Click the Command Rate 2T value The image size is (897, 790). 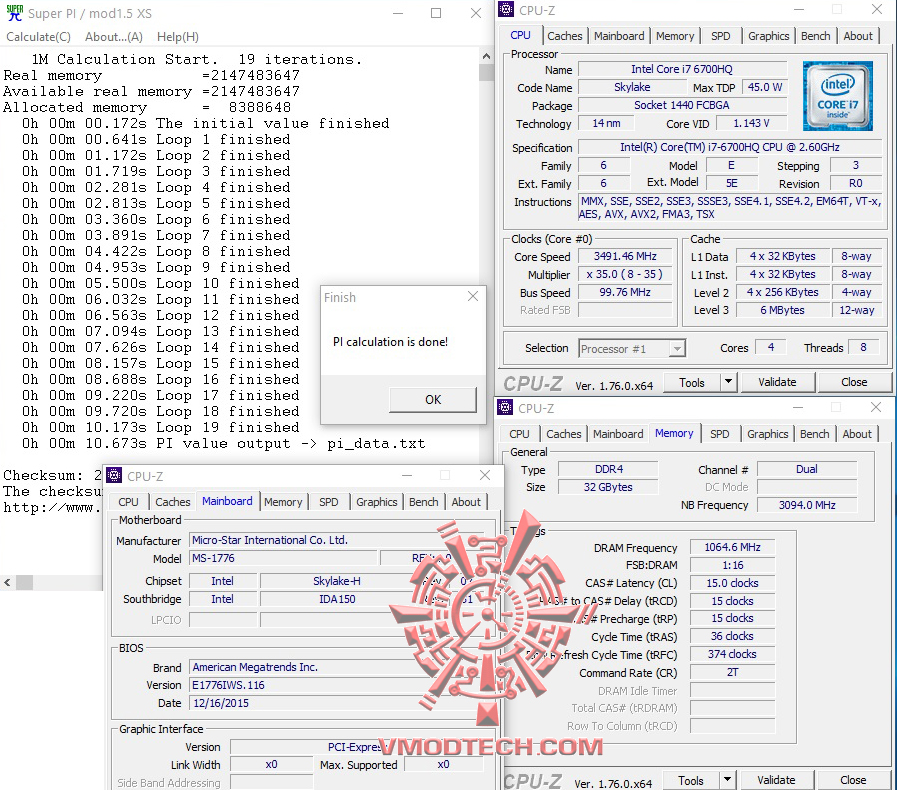pyautogui.click(x=732, y=672)
